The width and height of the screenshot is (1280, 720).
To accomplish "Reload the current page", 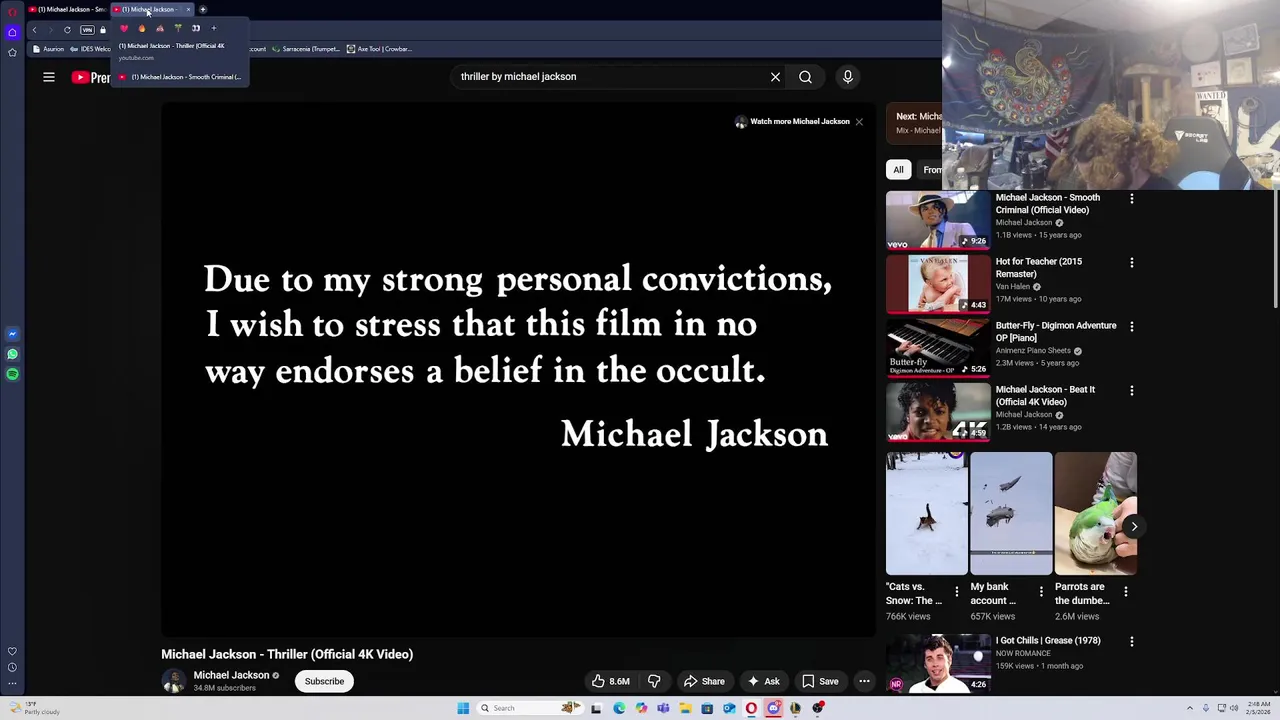I will tap(67, 29).
